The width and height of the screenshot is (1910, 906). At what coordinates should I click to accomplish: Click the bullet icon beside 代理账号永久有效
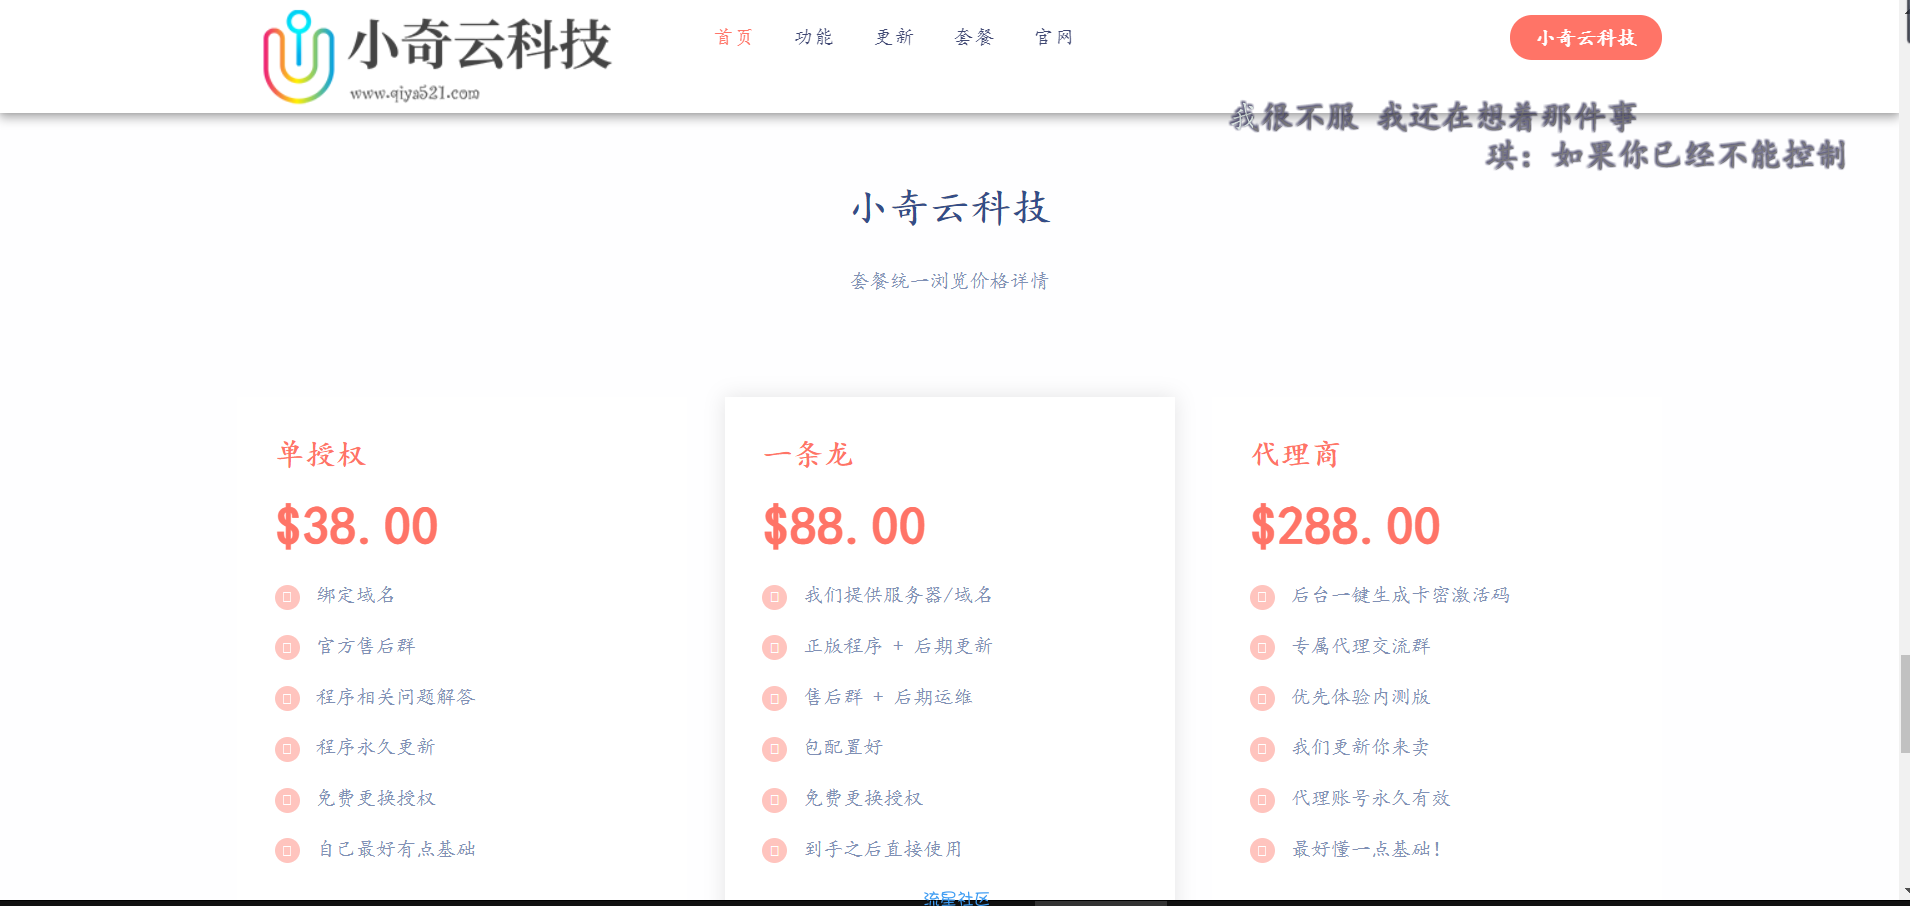coord(1262,800)
